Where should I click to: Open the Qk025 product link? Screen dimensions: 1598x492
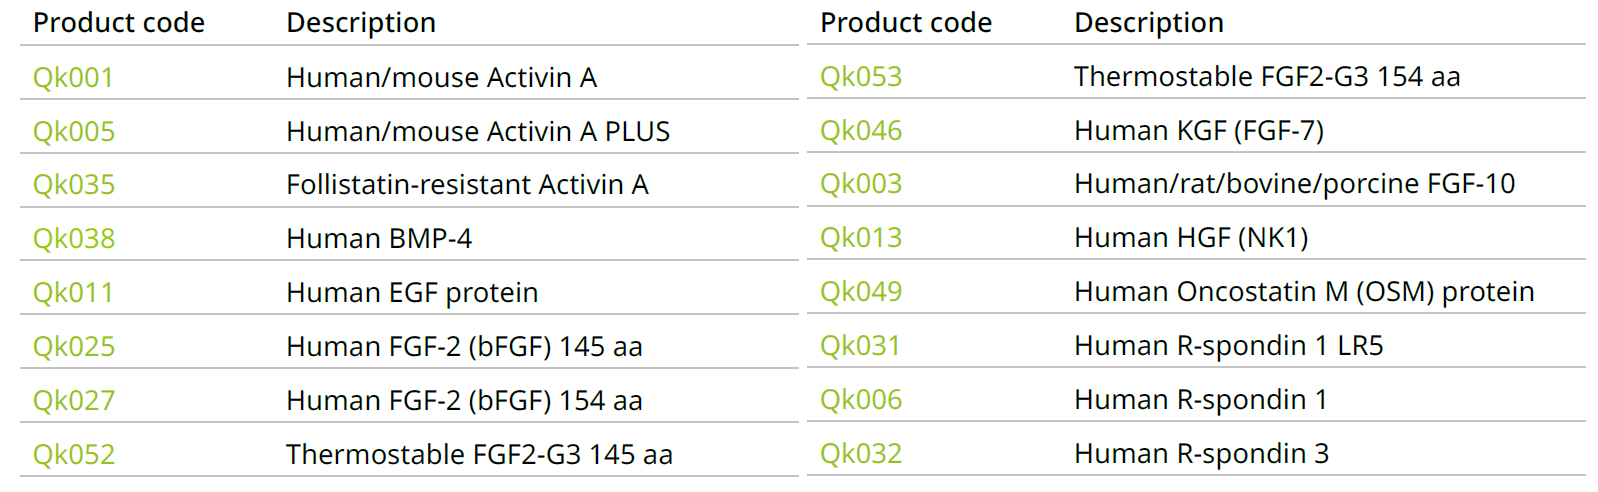pyautogui.click(x=74, y=347)
